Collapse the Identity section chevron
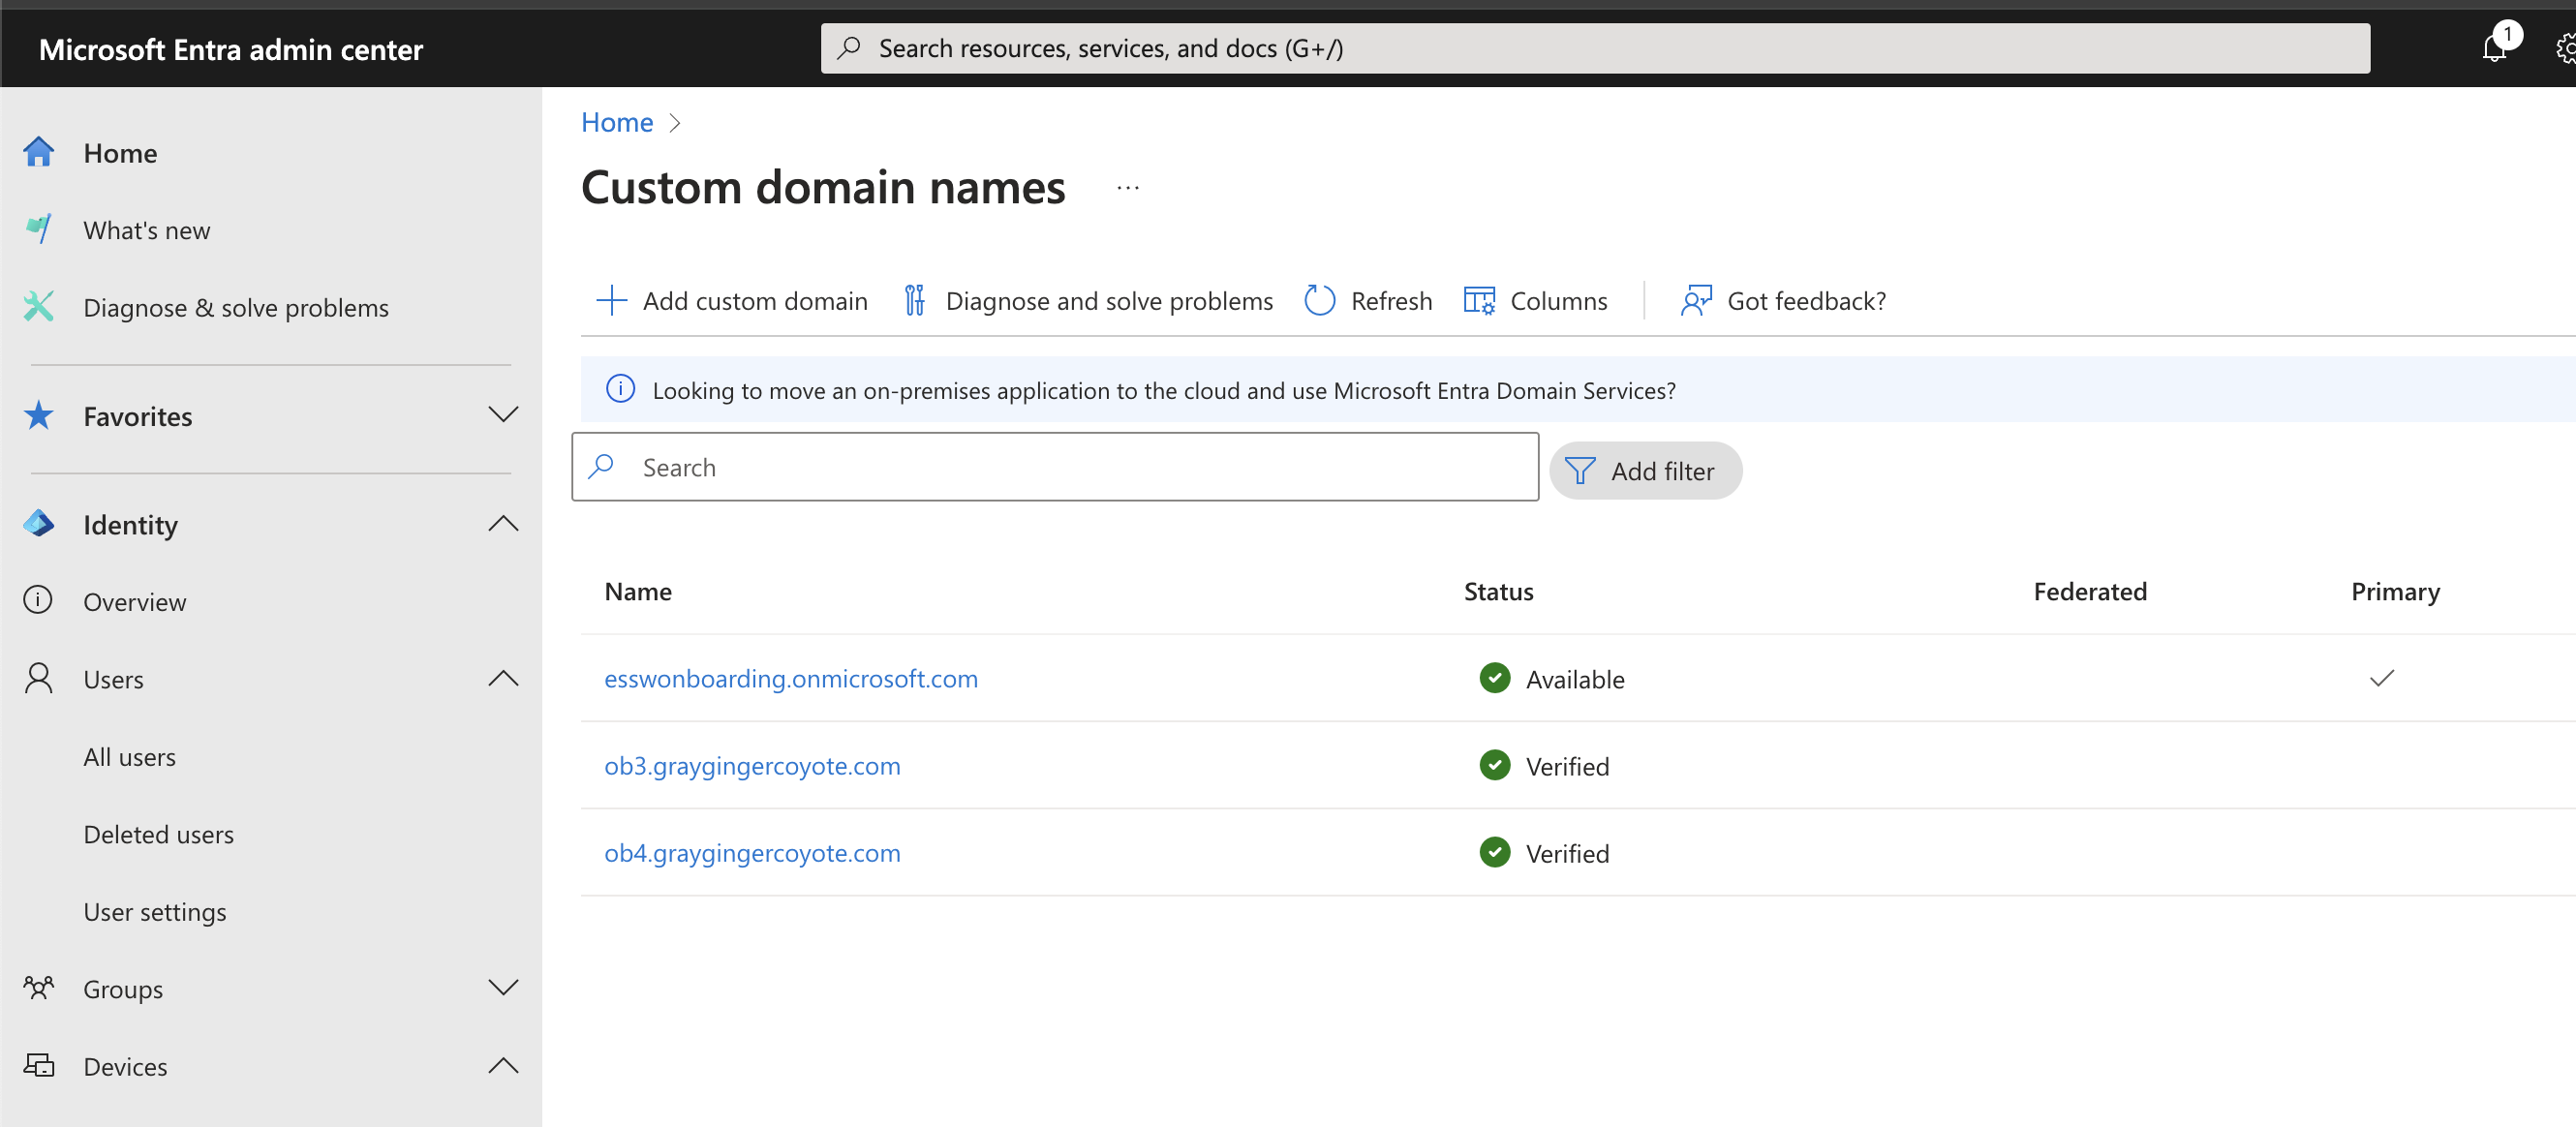 502,523
